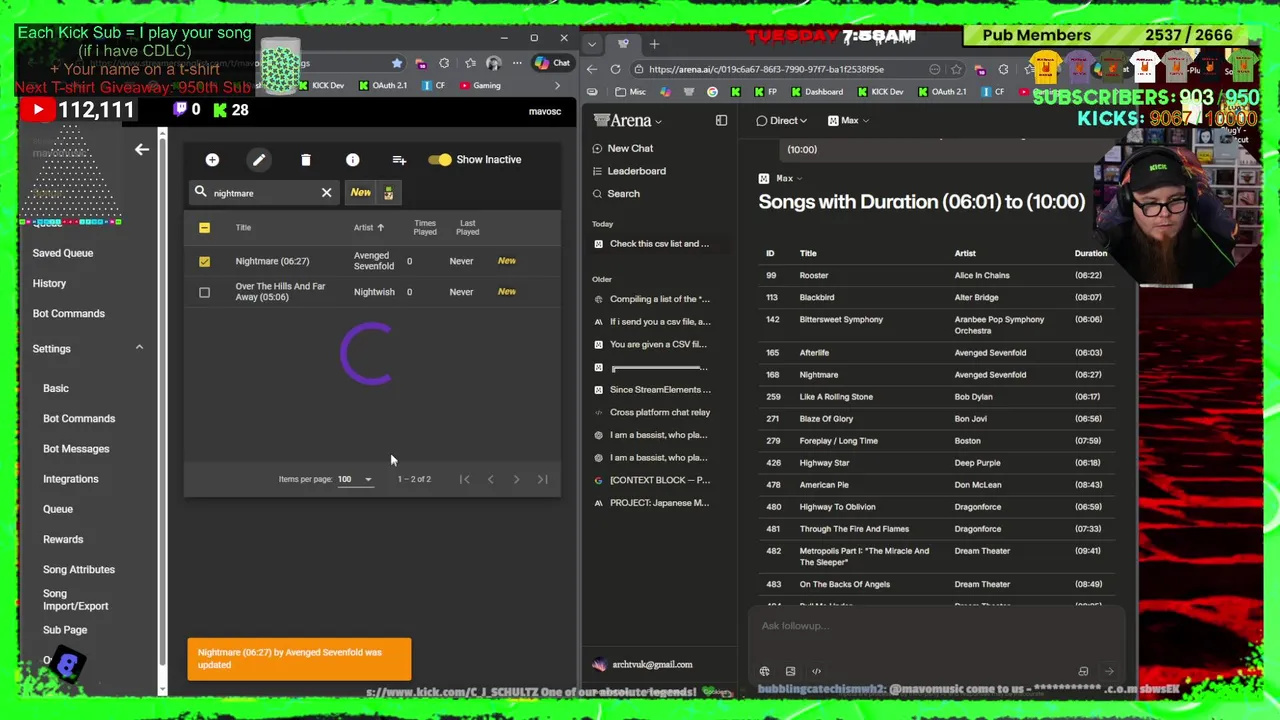Open Integrations settings item
The width and height of the screenshot is (1280, 720).
pos(71,479)
